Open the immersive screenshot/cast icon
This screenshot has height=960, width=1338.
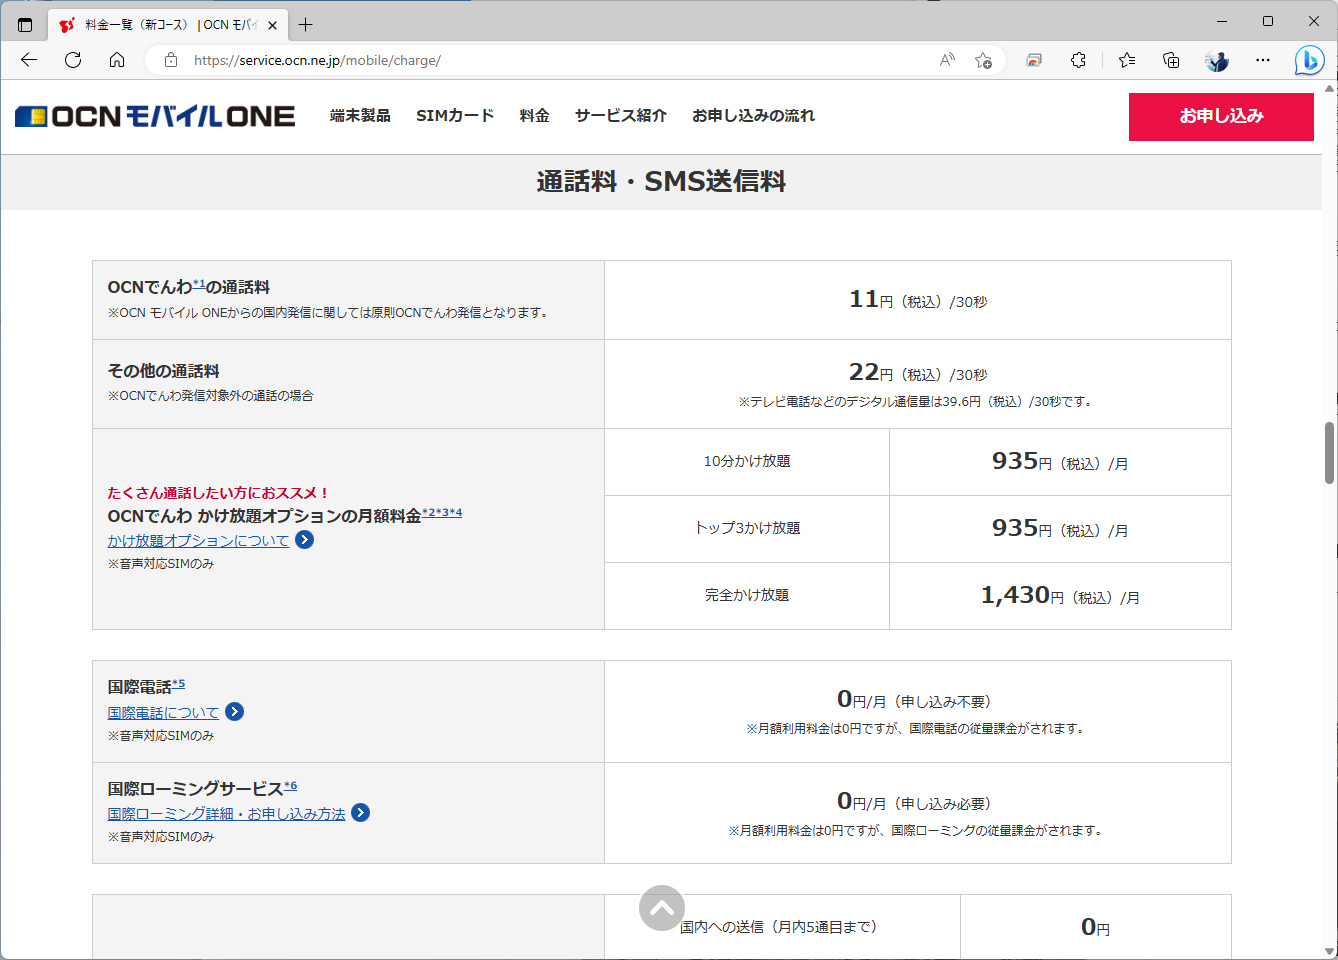pyautogui.click(x=1034, y=60)
